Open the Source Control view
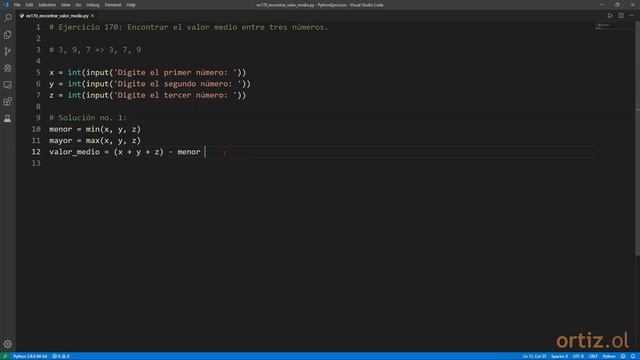 coord(8,51)
